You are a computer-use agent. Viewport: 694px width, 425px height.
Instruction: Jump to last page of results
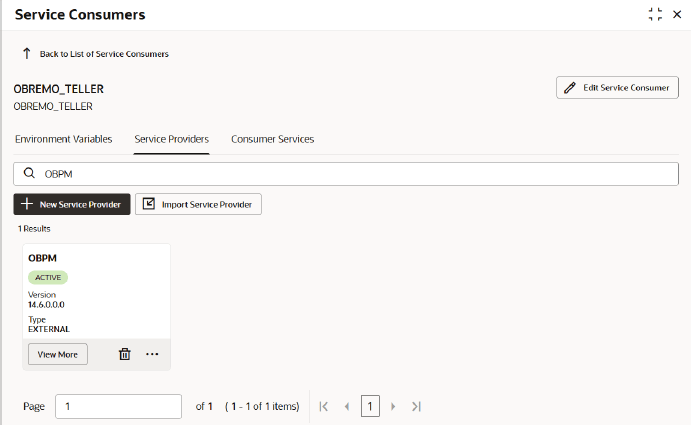(416, 406)
